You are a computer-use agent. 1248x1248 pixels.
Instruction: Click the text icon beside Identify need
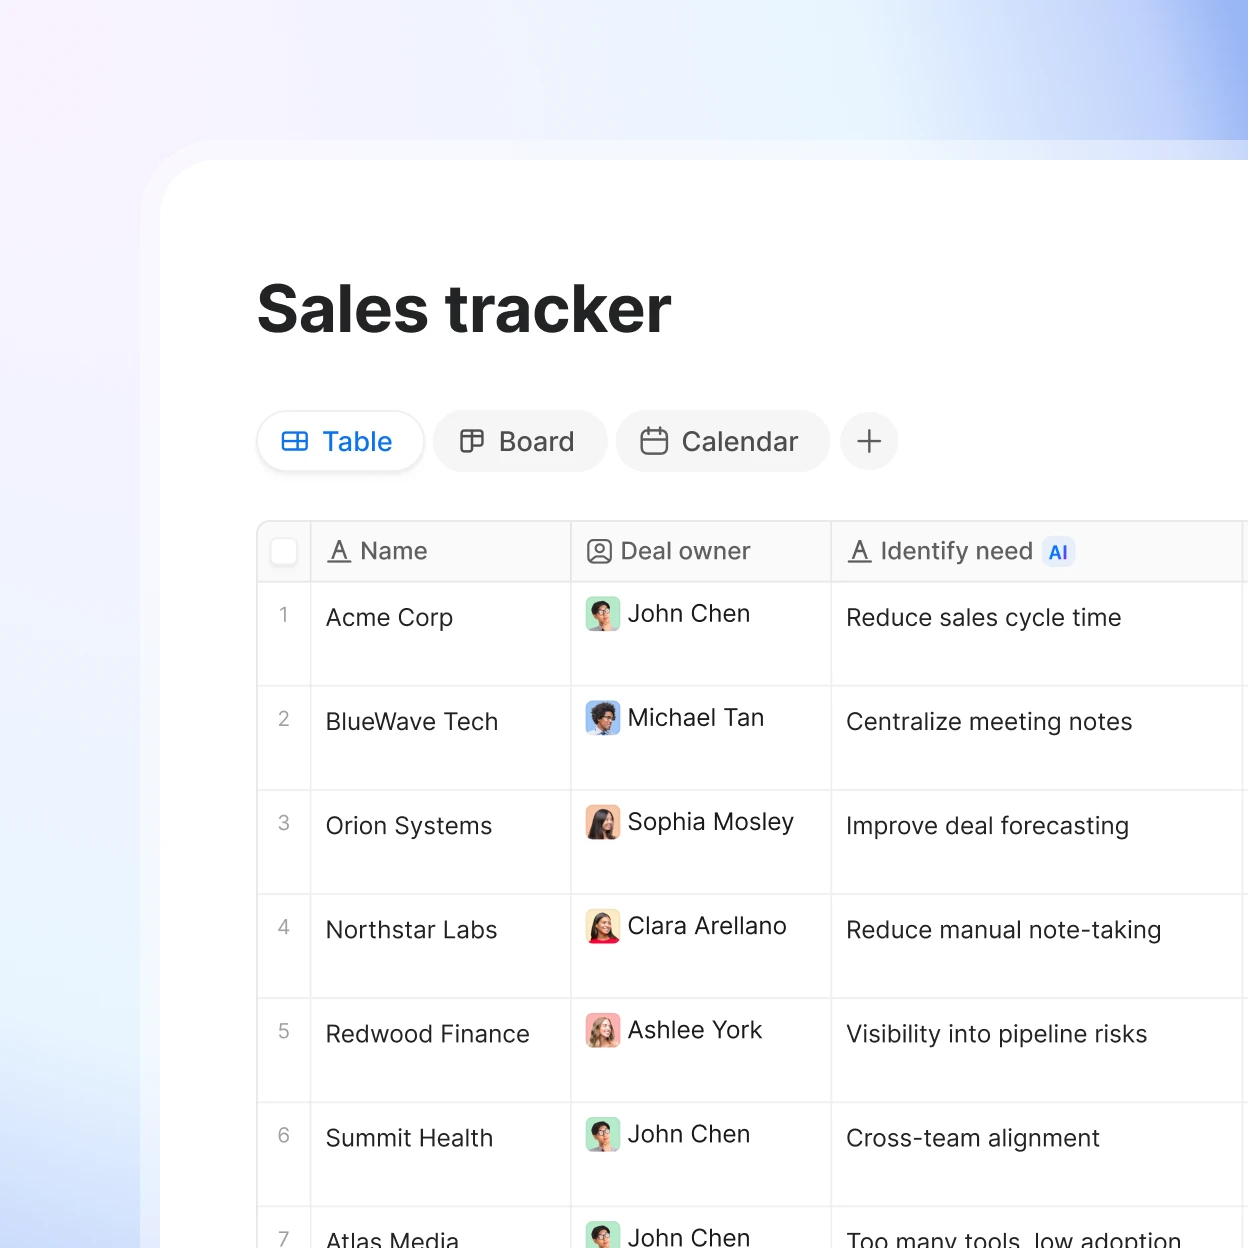click(x=860, y=551)
